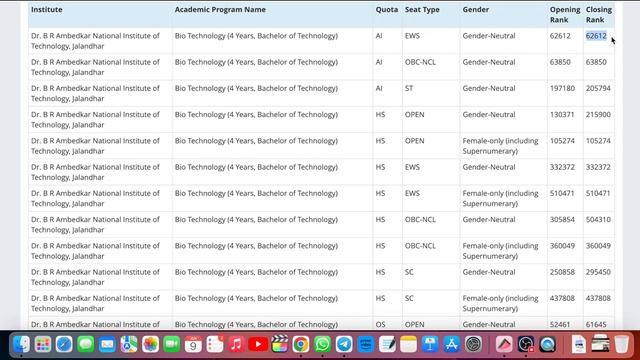Image resolution: width=640 pixels, height=360 pixels.
Task: Launch Keynote from the dock
Action: (x=430, y=344)
